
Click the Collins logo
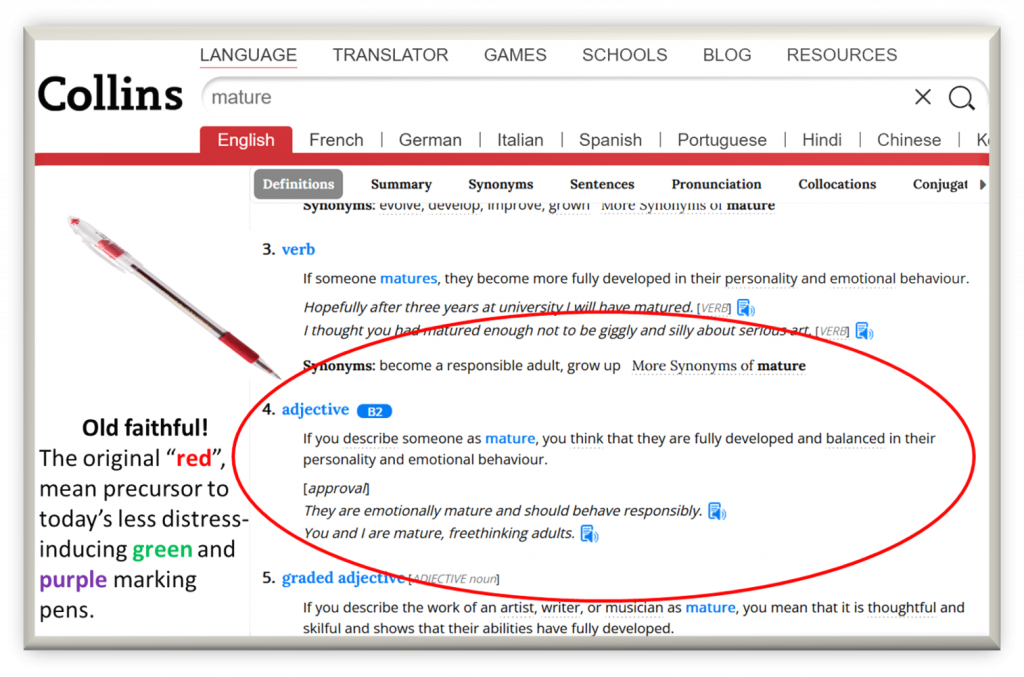pos(110,96)
